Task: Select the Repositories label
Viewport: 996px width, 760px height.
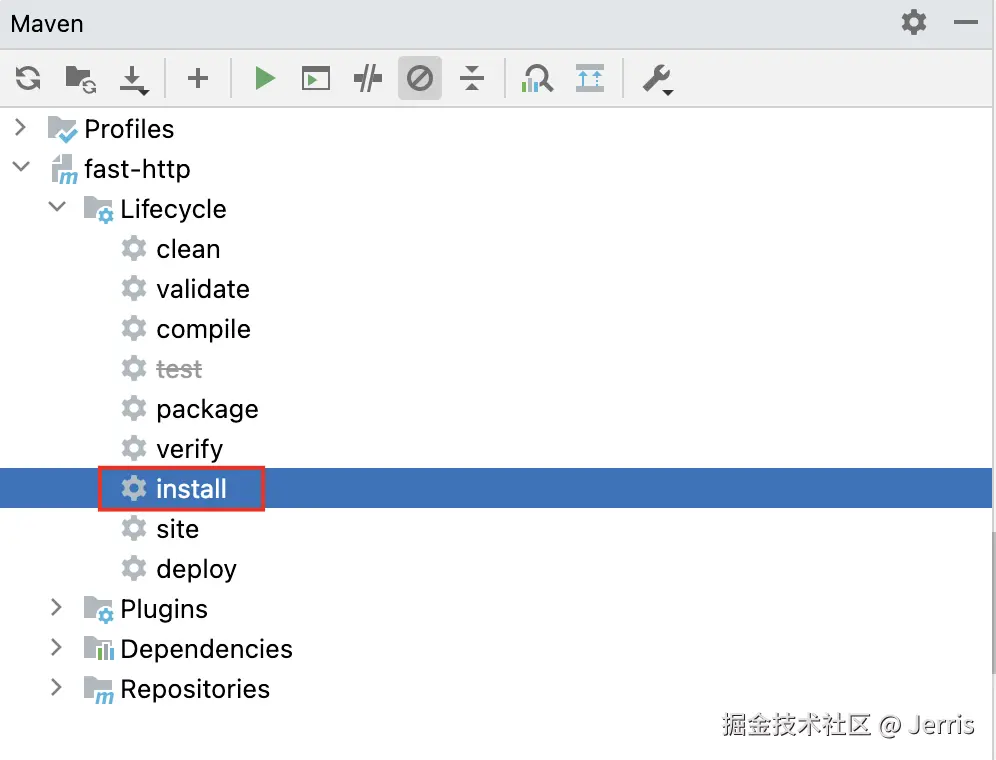Action: pyautogui.click(x=195, y=689)
